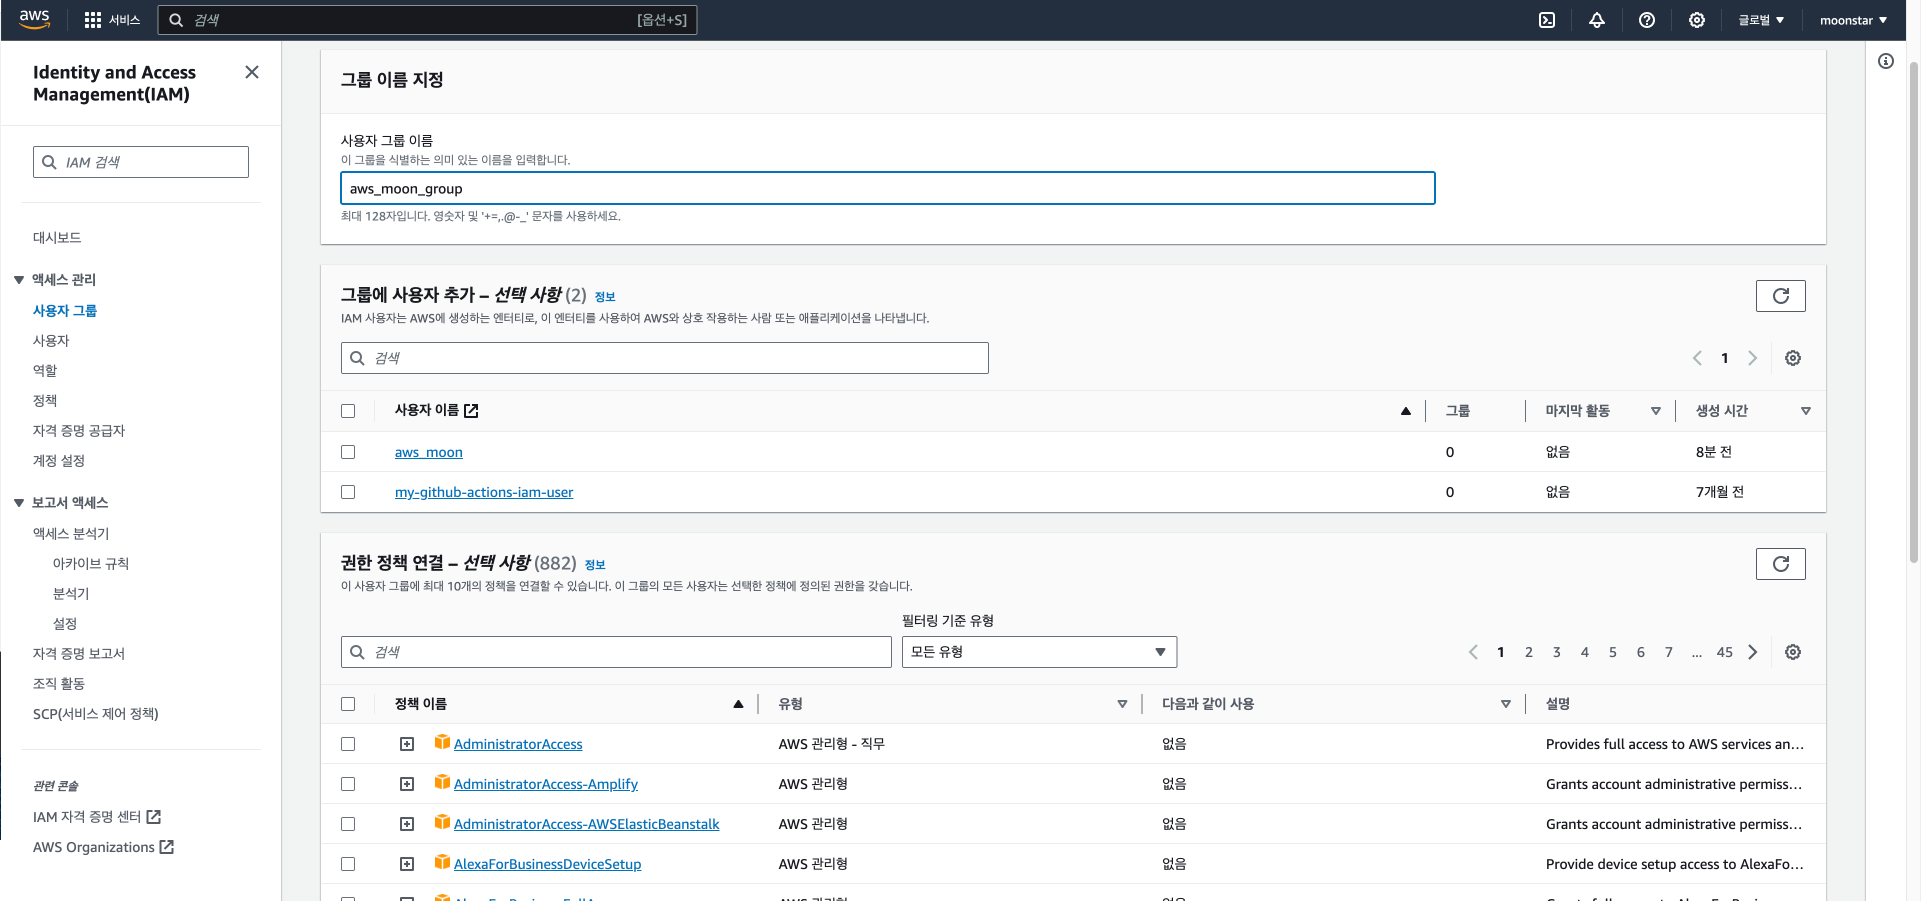Check the my-github-actions-iam-user checkbox
Viewport: 1921px width, 901px height.
pos(348,492)
